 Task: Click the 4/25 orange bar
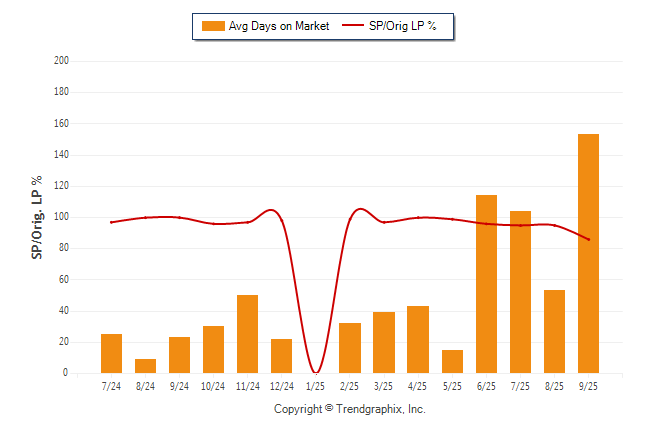point(418,339)
